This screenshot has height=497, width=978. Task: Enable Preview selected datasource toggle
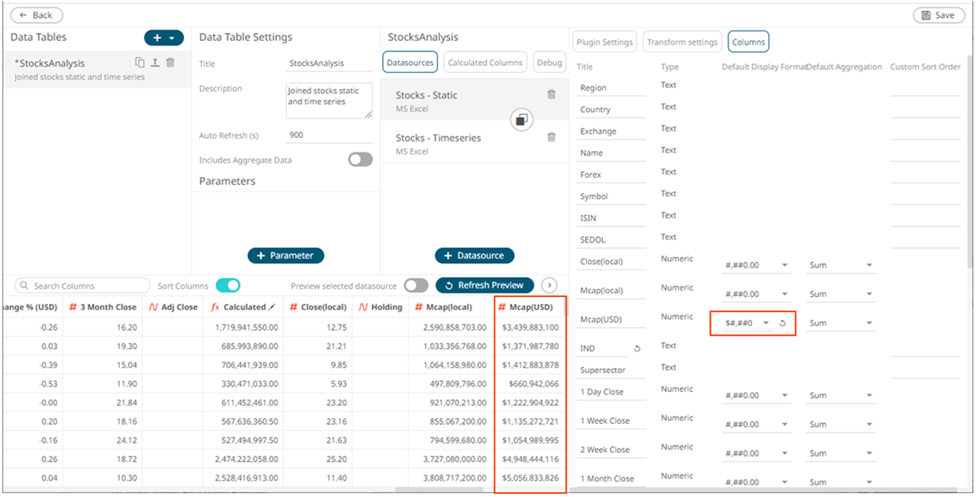tap(416, 285)
